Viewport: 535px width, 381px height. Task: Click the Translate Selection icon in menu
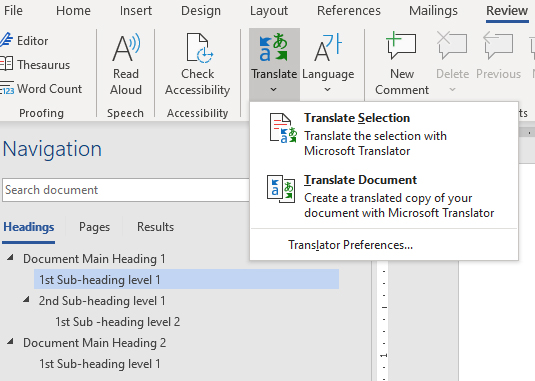coord(283,128)
